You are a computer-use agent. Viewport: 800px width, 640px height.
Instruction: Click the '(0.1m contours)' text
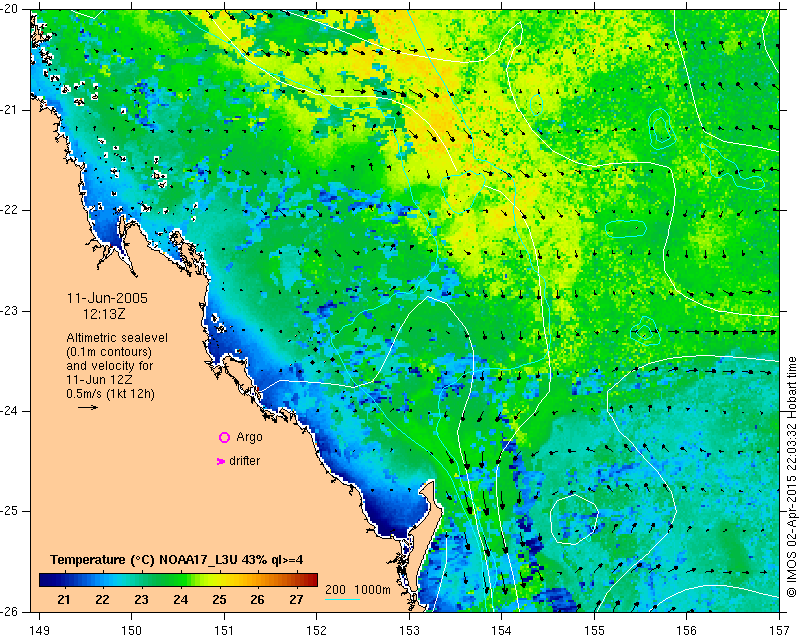click(109, 352)
